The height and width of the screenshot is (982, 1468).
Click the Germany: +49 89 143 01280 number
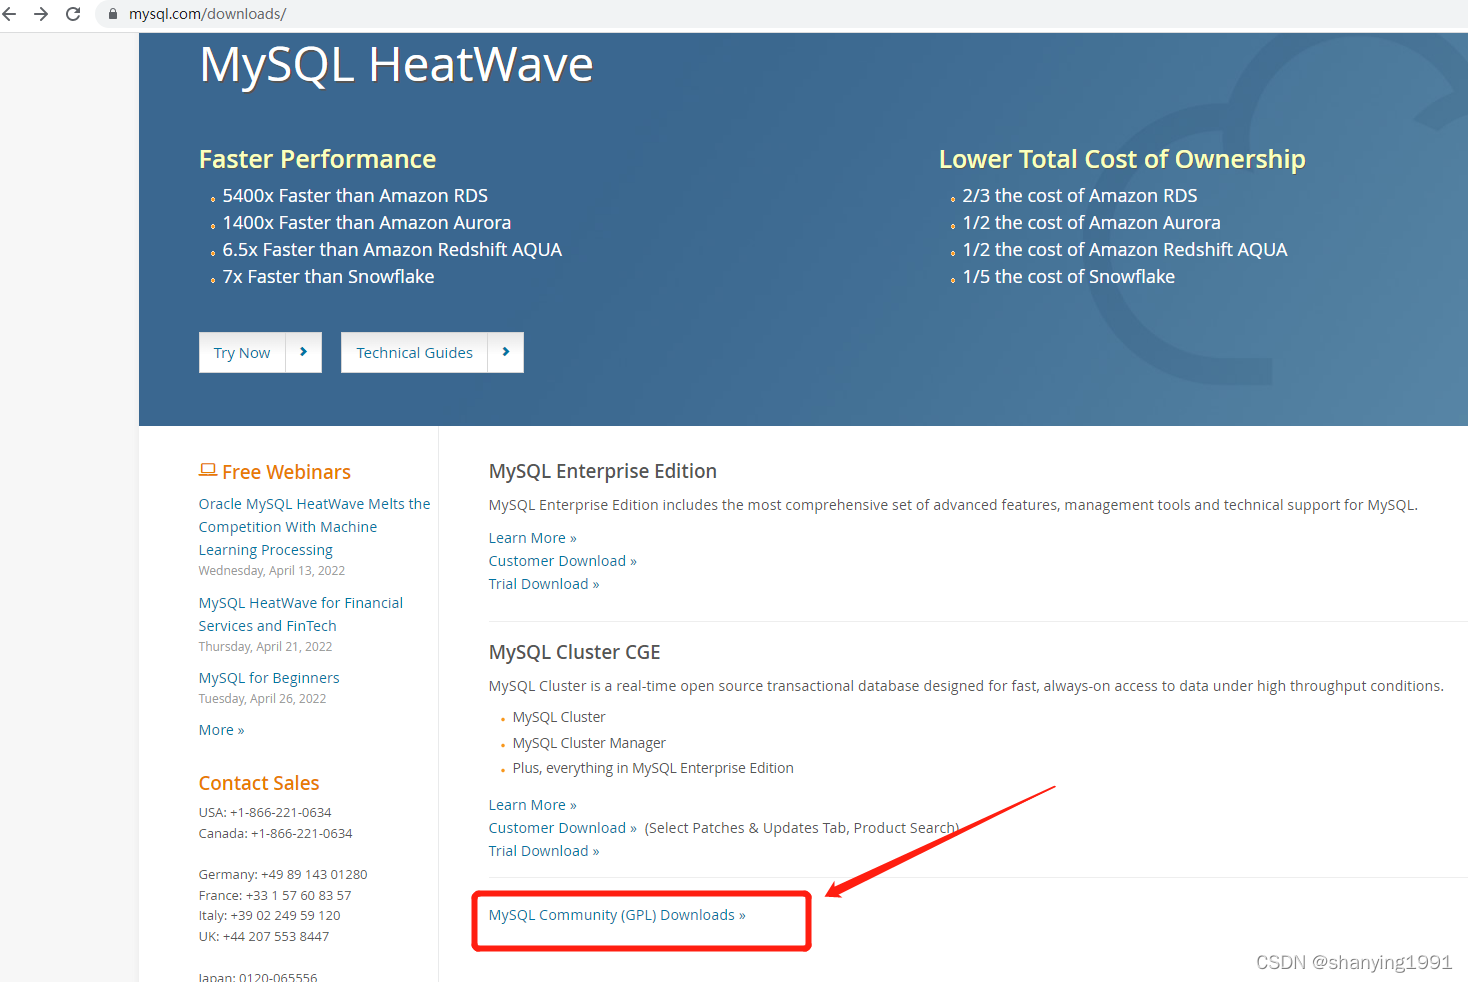coord(283,875)
